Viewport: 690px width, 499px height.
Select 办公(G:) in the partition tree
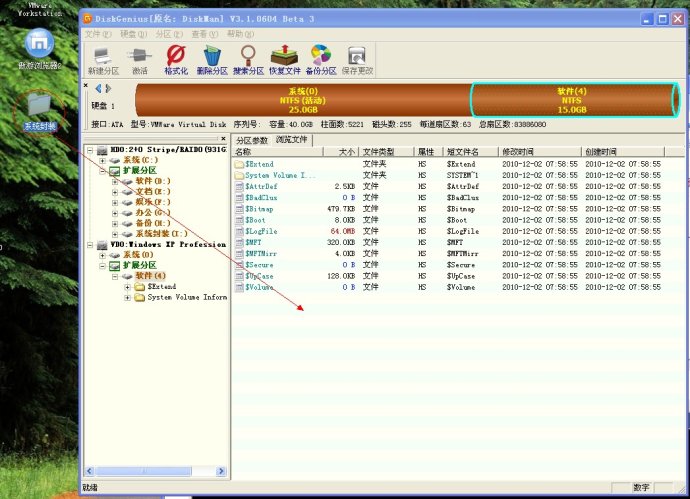coord(153,213)
